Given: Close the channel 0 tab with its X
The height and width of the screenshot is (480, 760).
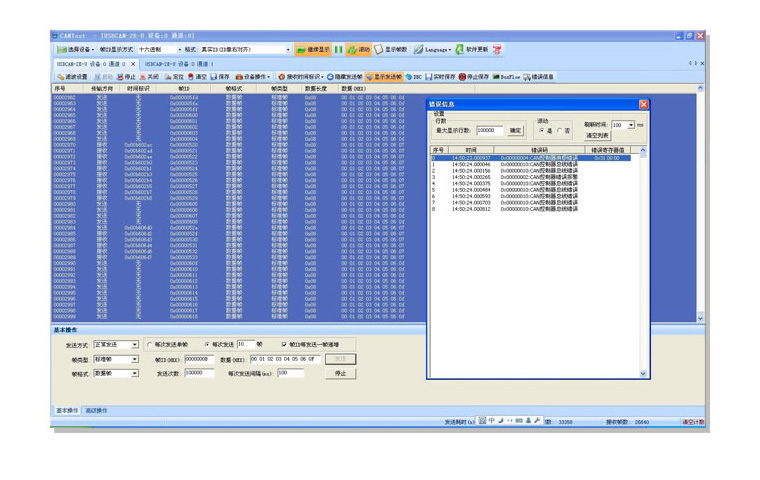Looking at the screenshot, I should pyautogui.click(x=133, y=64).
